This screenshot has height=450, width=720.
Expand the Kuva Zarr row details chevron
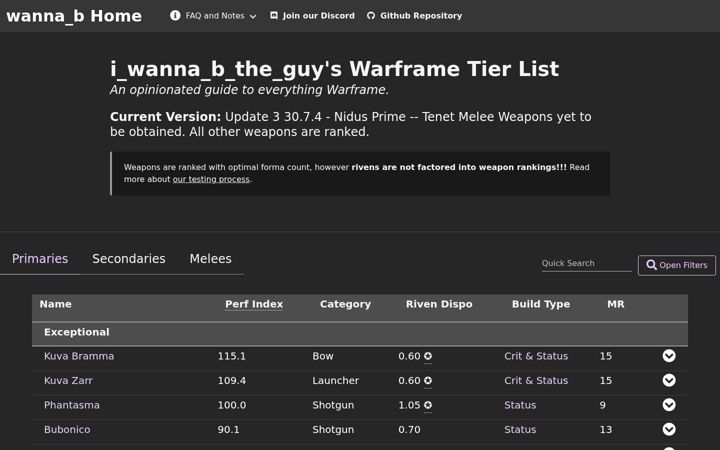click(669, 380)
